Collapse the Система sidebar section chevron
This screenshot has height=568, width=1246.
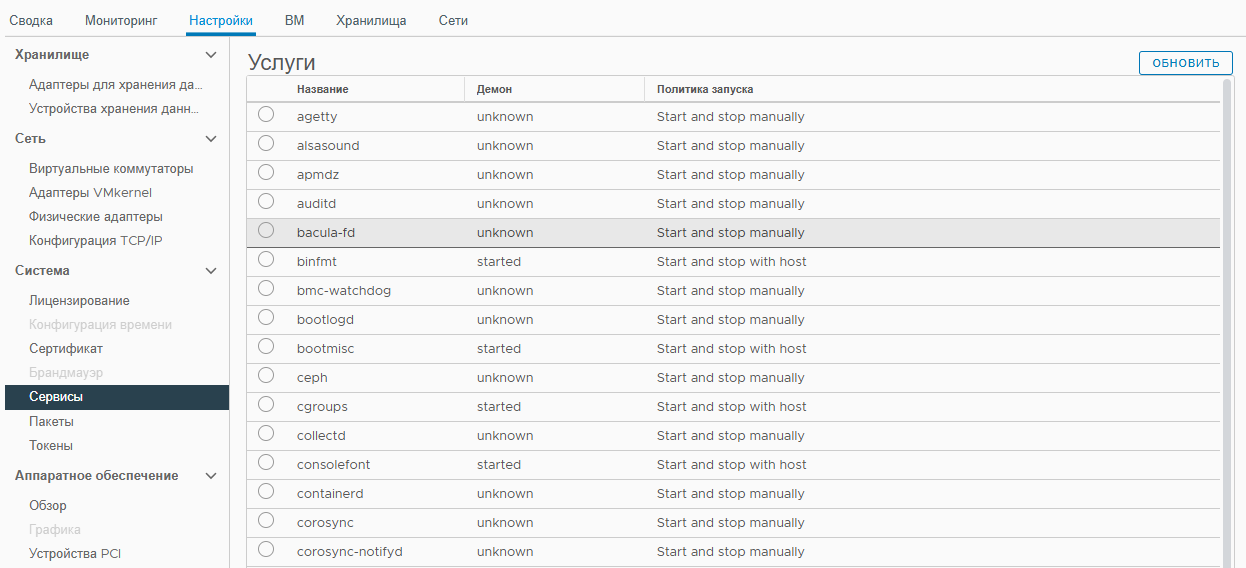(x=211, y=271)
